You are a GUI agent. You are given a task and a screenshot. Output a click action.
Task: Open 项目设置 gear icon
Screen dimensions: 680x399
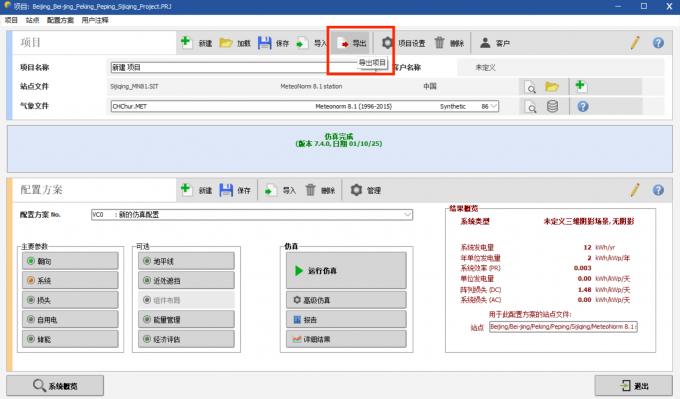click(387, 43)
